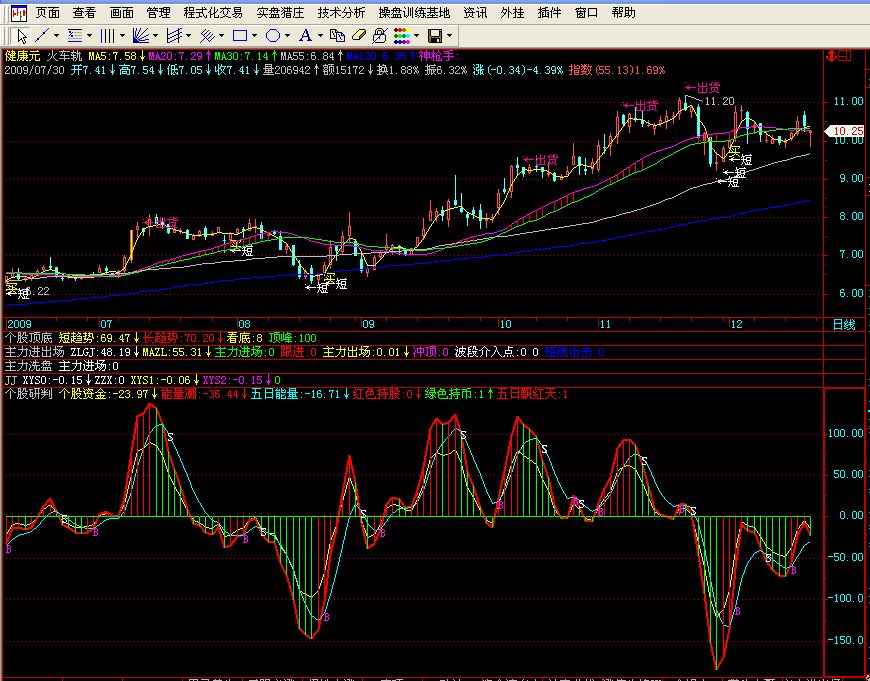The height and width of the screenshot is (681, 870).
Task: Select the parallel vertical lines tool
Action: click(105, 36)
